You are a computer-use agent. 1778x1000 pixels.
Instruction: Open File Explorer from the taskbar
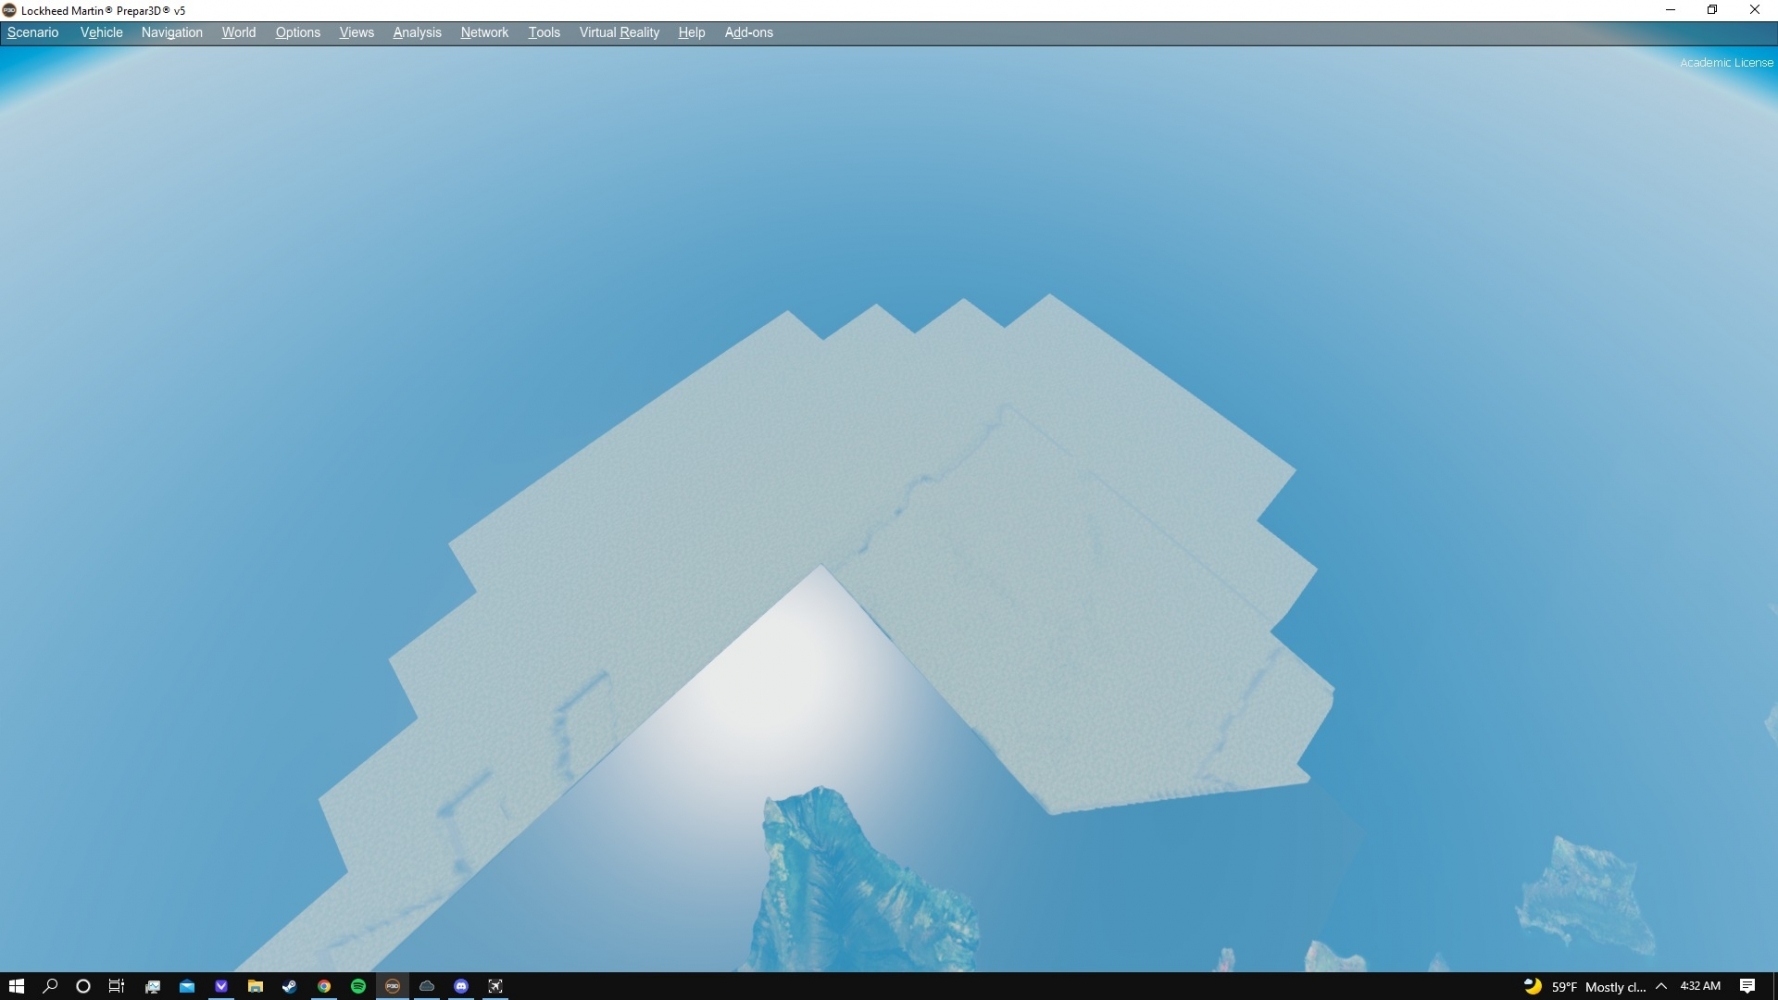pos(255,986)
